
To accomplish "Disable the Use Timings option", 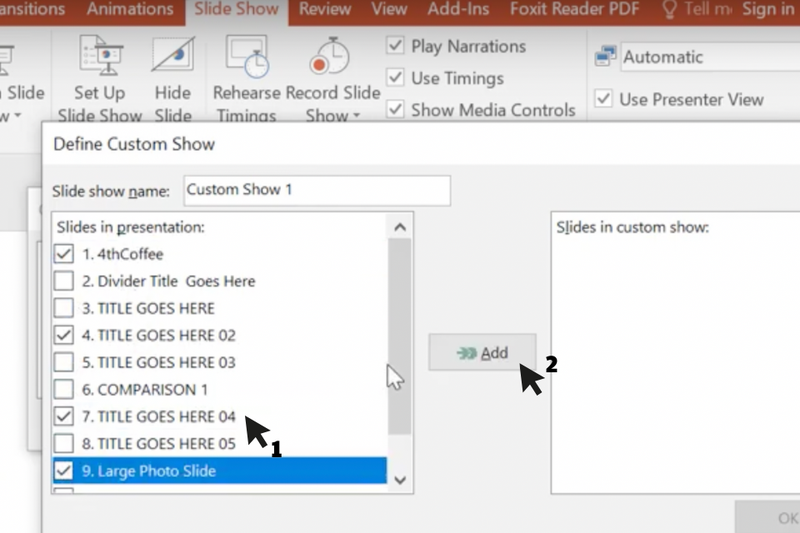I will pos(396,78).
